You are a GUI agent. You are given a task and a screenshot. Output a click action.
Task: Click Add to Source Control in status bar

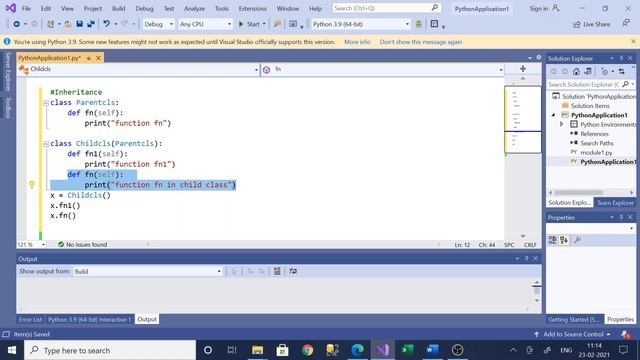pyautogui.click(x=573, y=334)
